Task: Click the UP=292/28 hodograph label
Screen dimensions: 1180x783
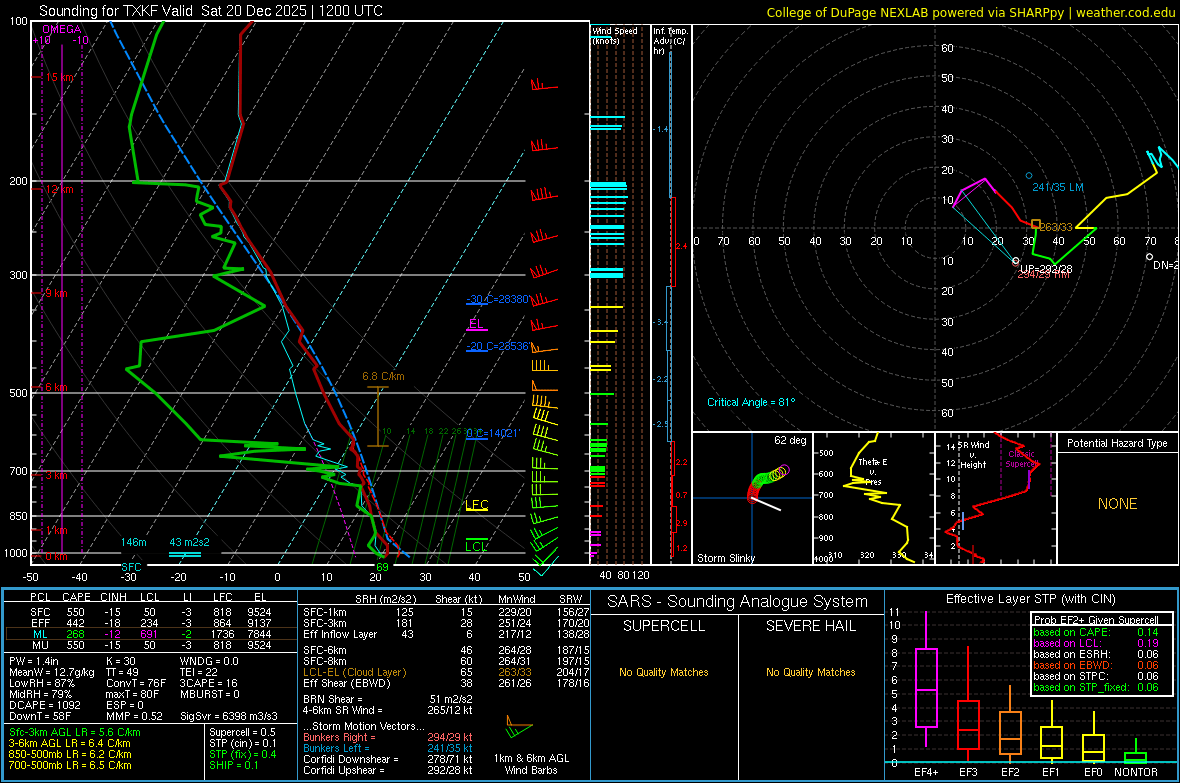Action: 1046,269
